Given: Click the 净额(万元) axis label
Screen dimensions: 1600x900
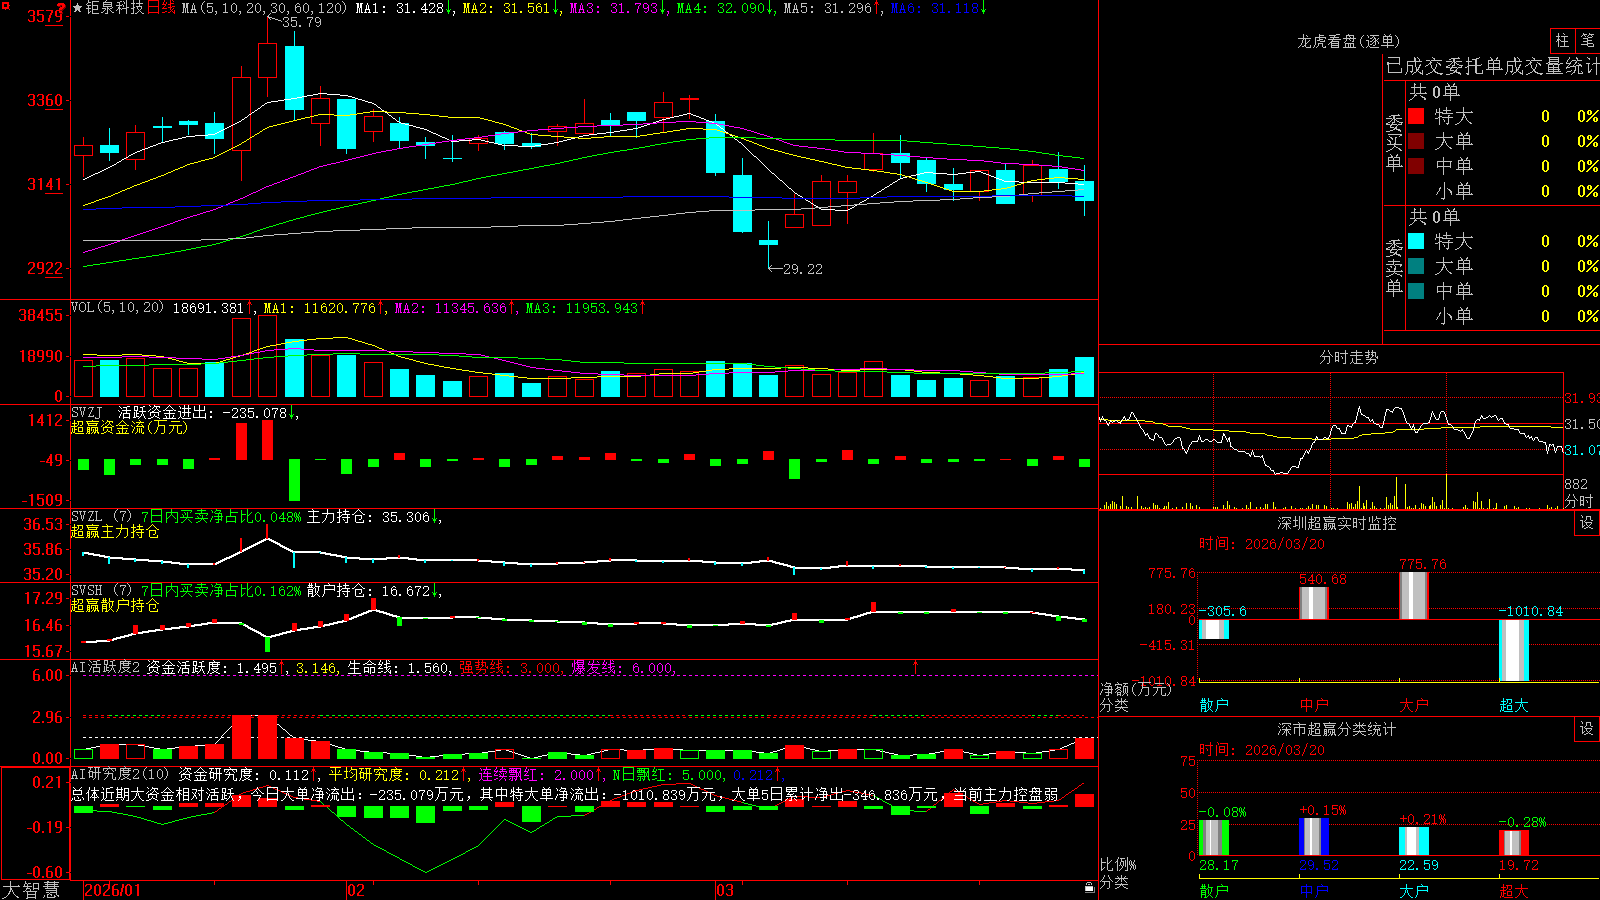Looking at the screenshot, I should pos(1135,689).
